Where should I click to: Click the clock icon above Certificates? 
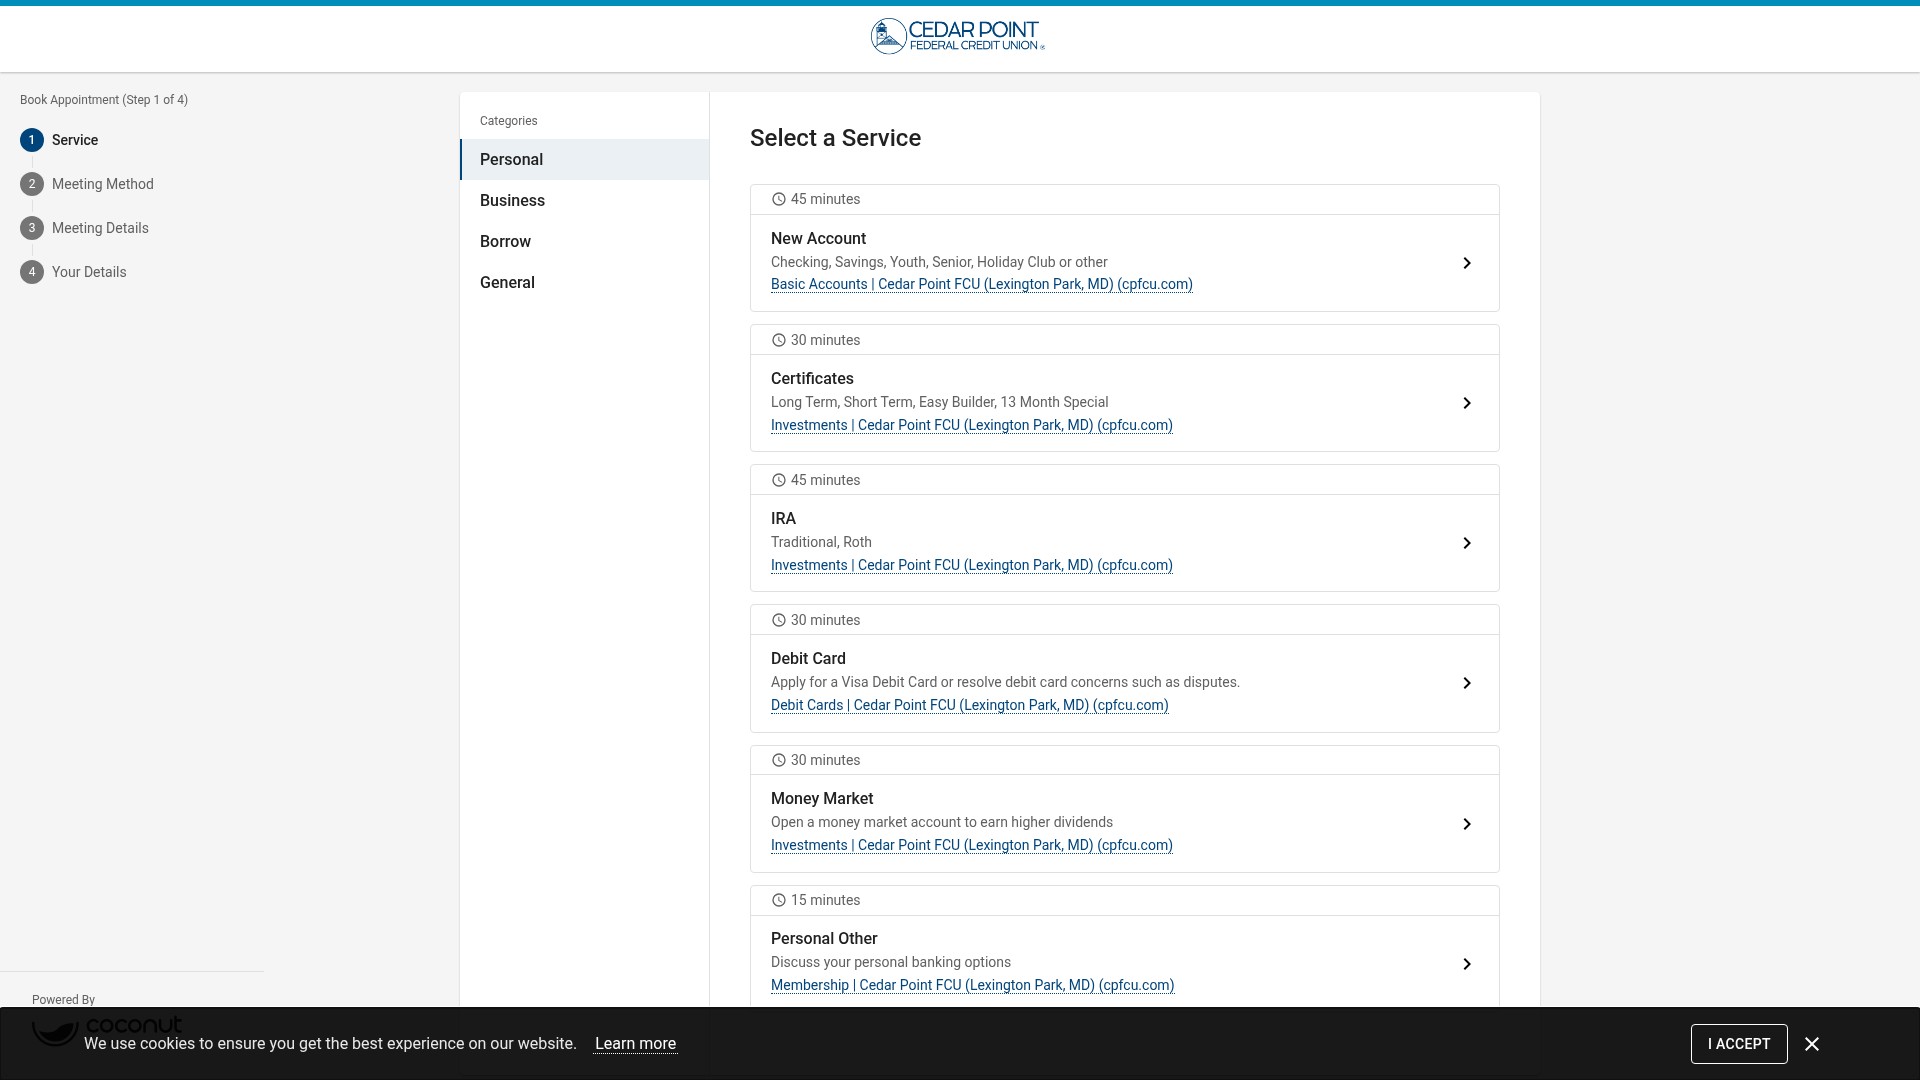pyautogui.click(x=779, y=341)
